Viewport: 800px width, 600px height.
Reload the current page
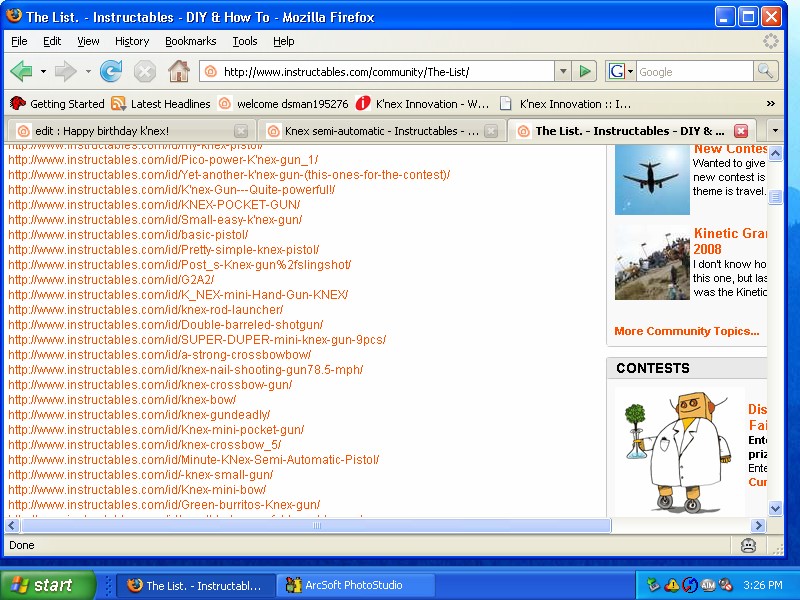pos(110,71)
